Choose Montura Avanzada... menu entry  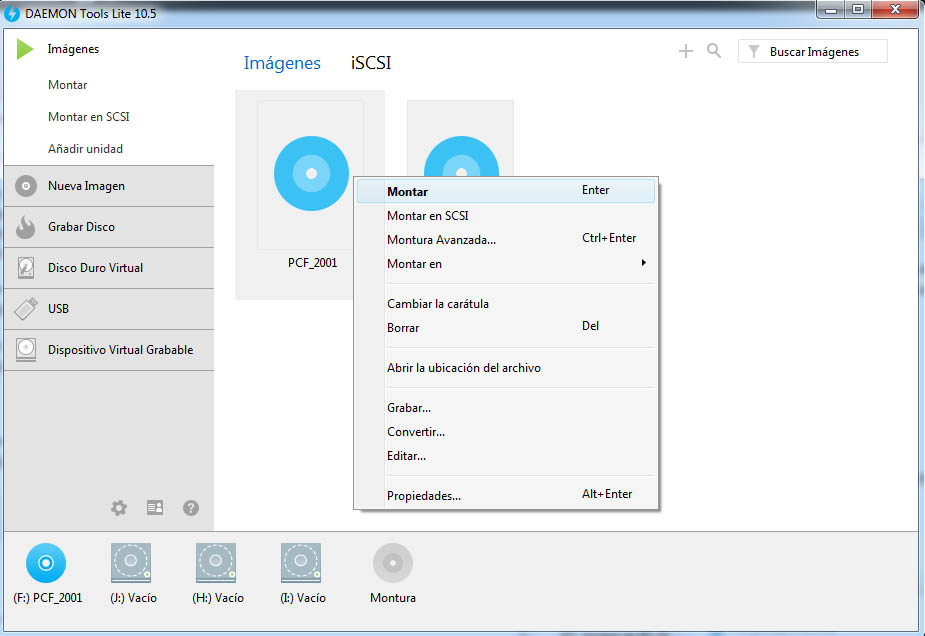506,240
